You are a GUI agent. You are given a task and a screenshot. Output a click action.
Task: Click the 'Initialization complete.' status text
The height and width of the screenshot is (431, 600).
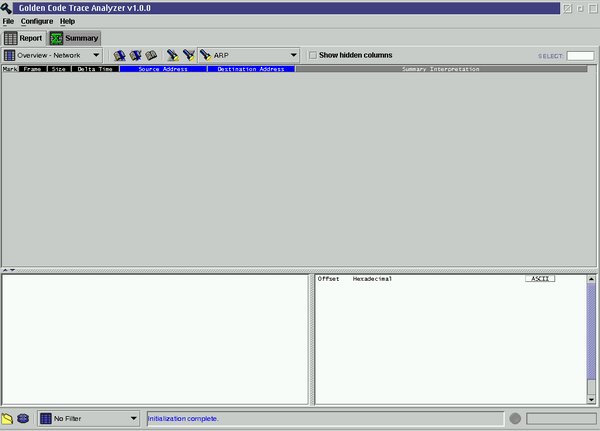183,418
